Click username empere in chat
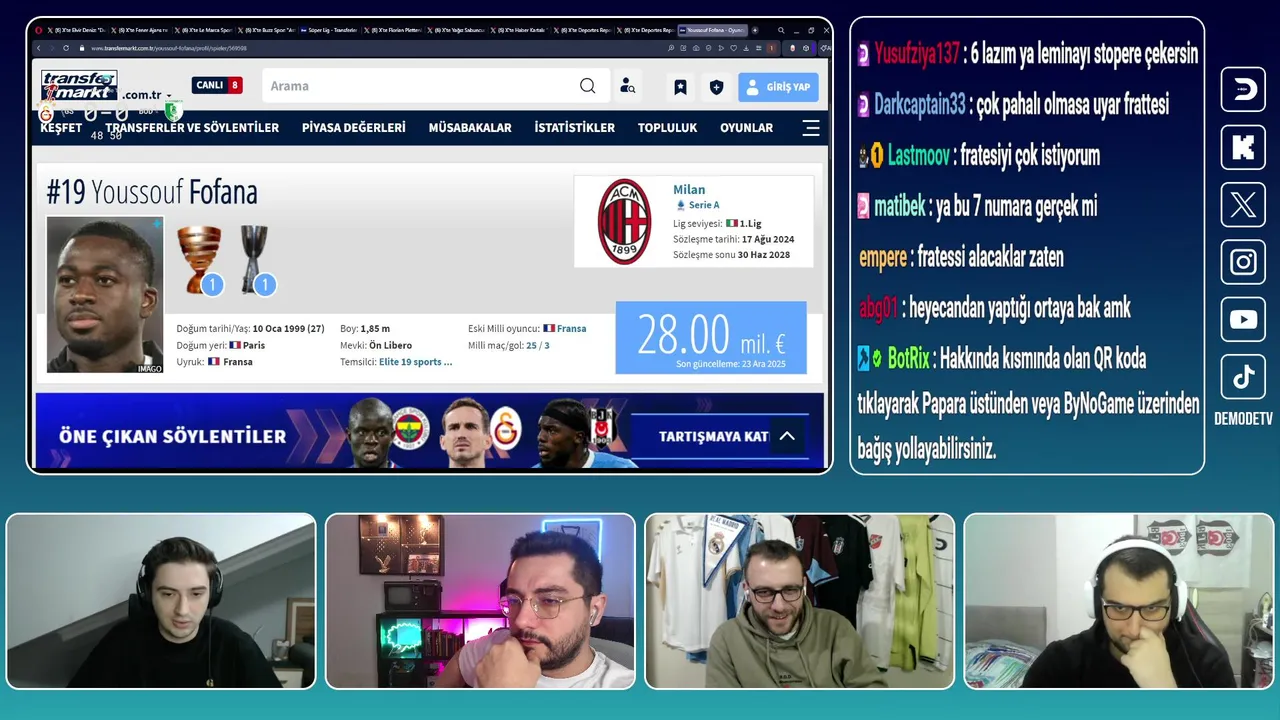 pos(883,258)
